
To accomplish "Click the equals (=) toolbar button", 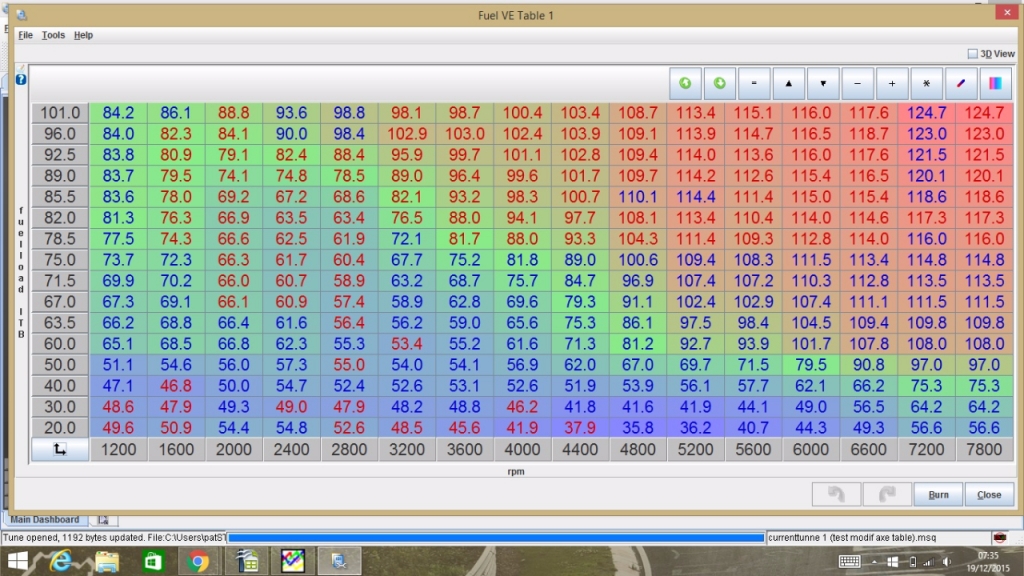I will (x=754, y=83).
